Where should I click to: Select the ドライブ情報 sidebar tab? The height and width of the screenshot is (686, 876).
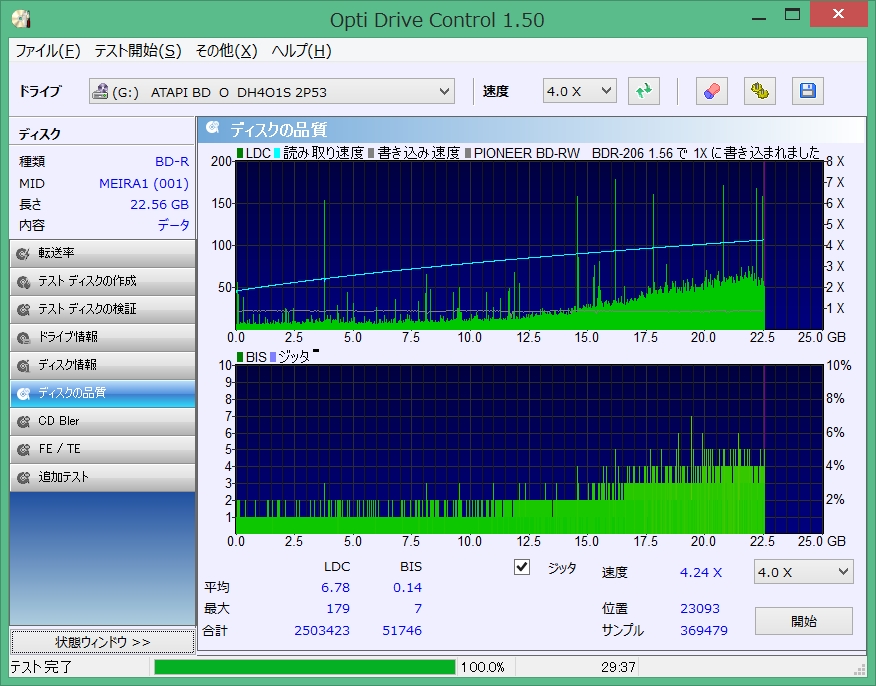[x=102, y=337]
